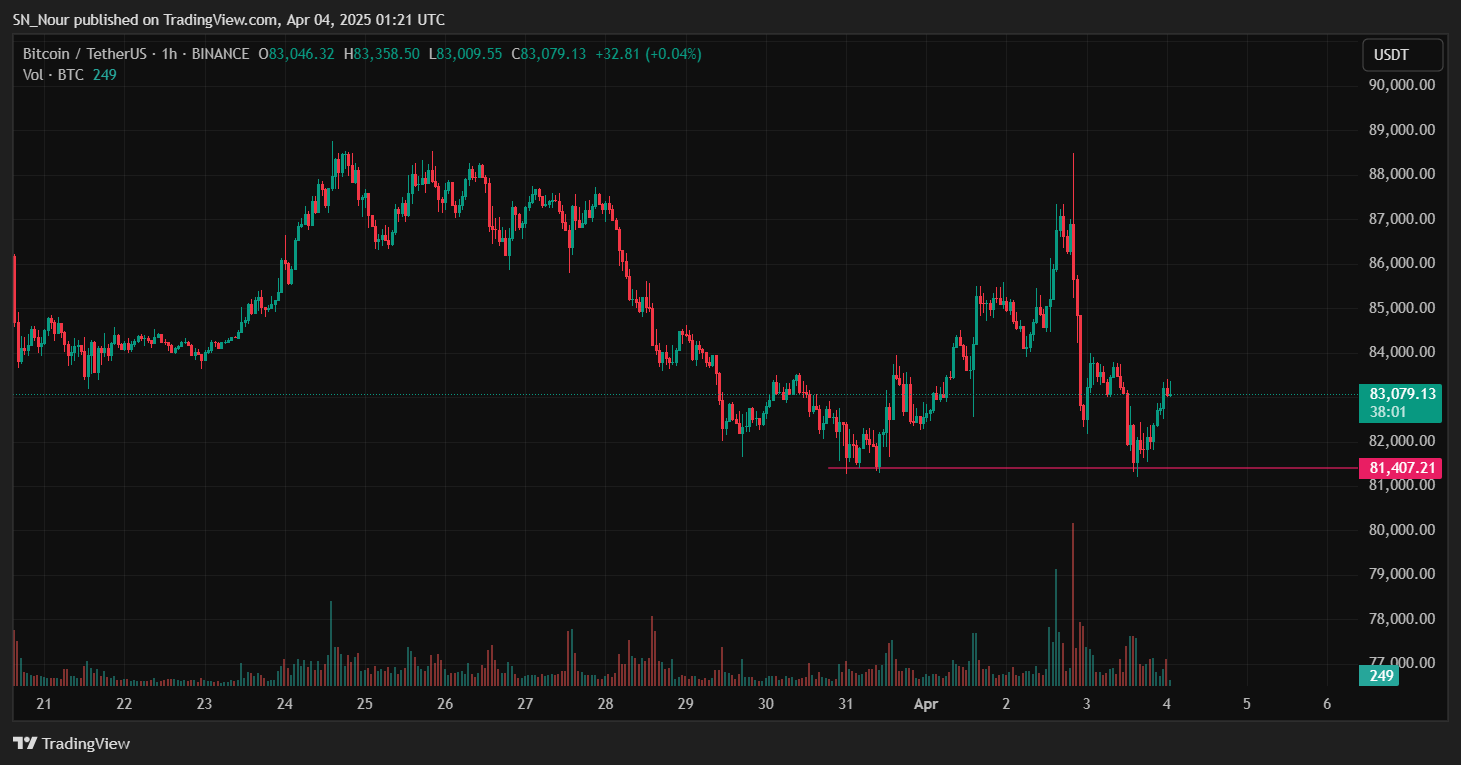Select the red horizontal support line
Screen dimensions: 1461x765
(x=1092, y=468)
